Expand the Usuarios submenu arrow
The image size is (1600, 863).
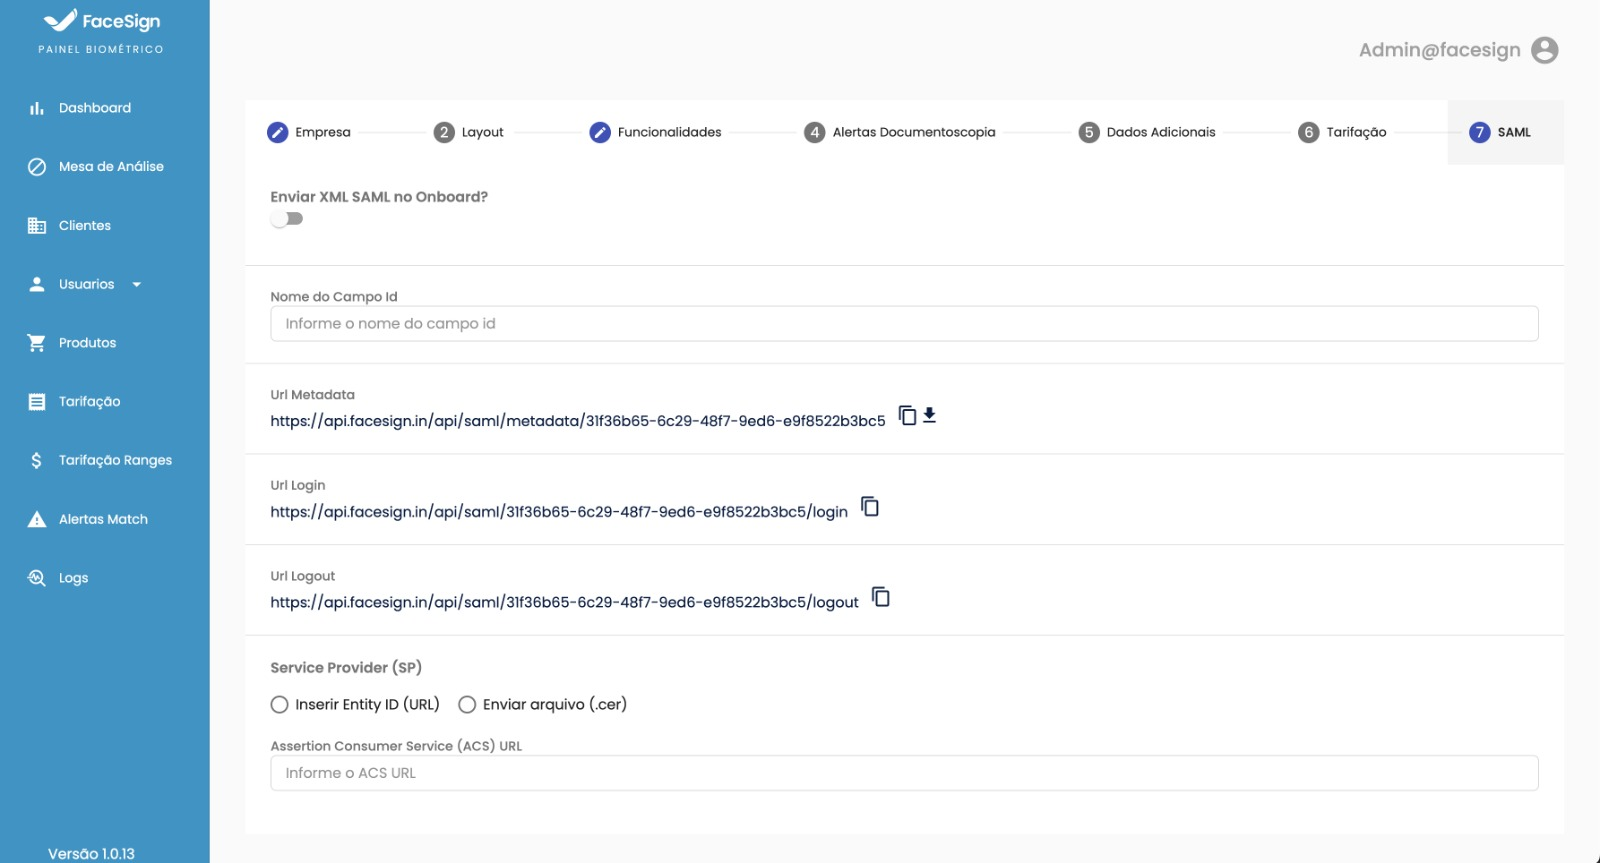(137, 285)
